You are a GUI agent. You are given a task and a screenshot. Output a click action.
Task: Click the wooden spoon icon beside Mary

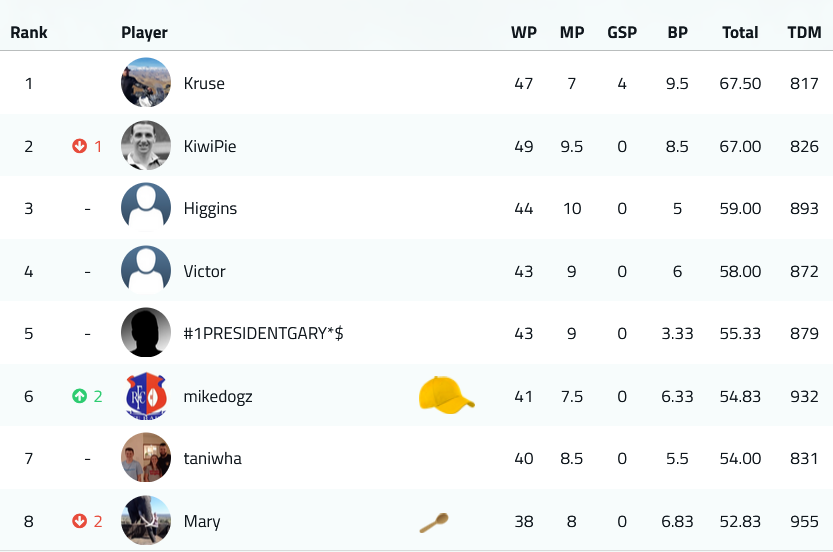click(x=434, y=522)
